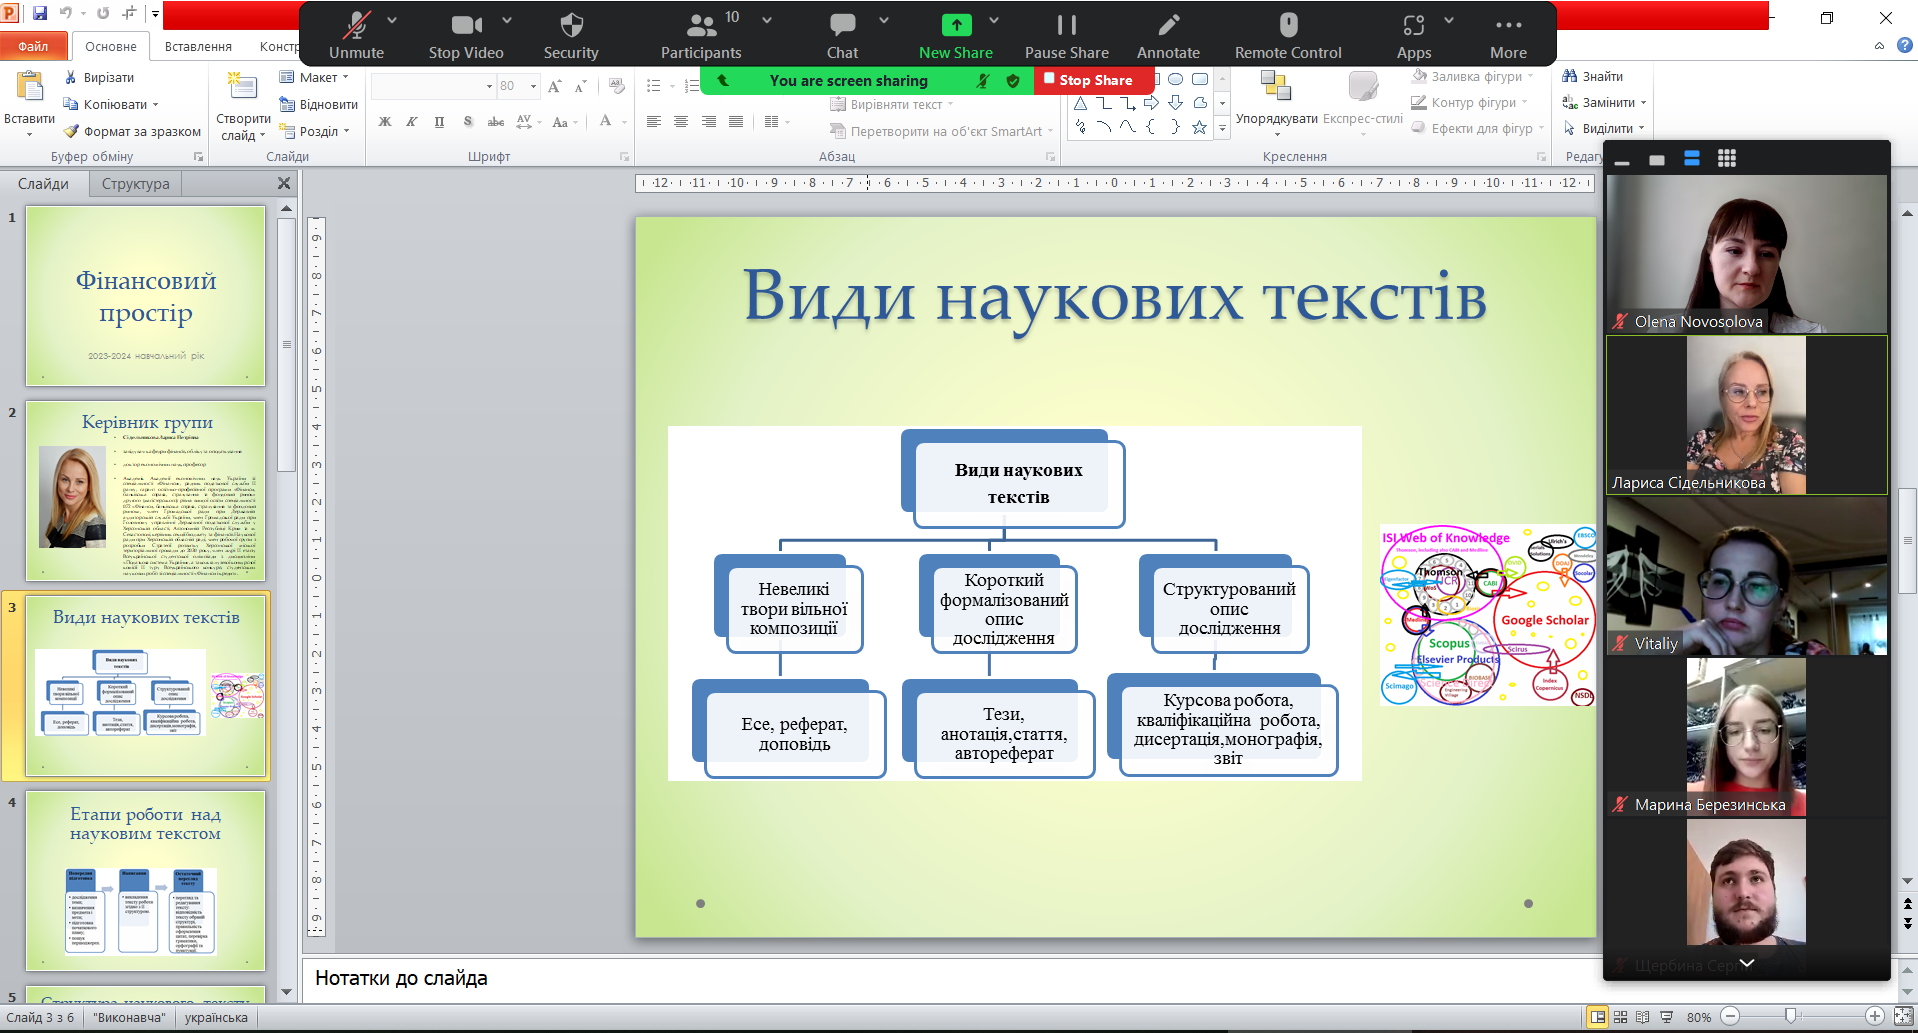Align text right in paragraph group
The image size is (1918, 1033).
[709, 122]
